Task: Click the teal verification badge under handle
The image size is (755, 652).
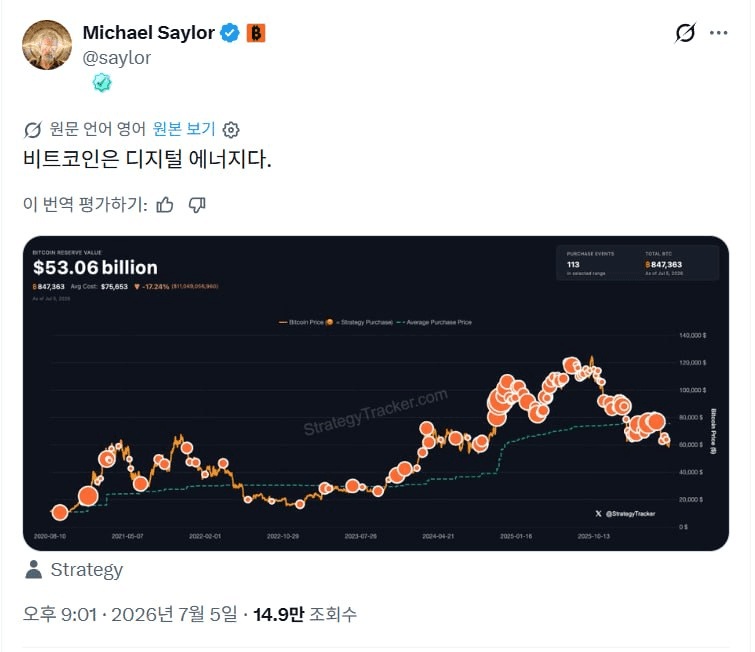Action: click(x=102, y=83)
